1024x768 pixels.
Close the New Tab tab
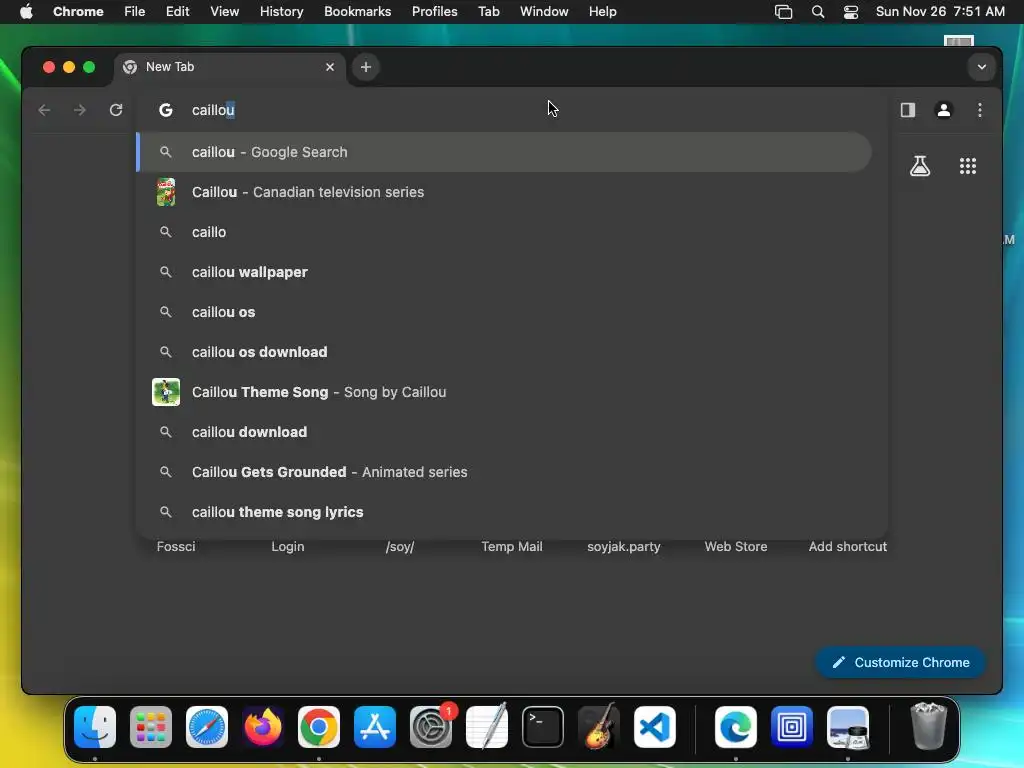click(x=330, y=67)
